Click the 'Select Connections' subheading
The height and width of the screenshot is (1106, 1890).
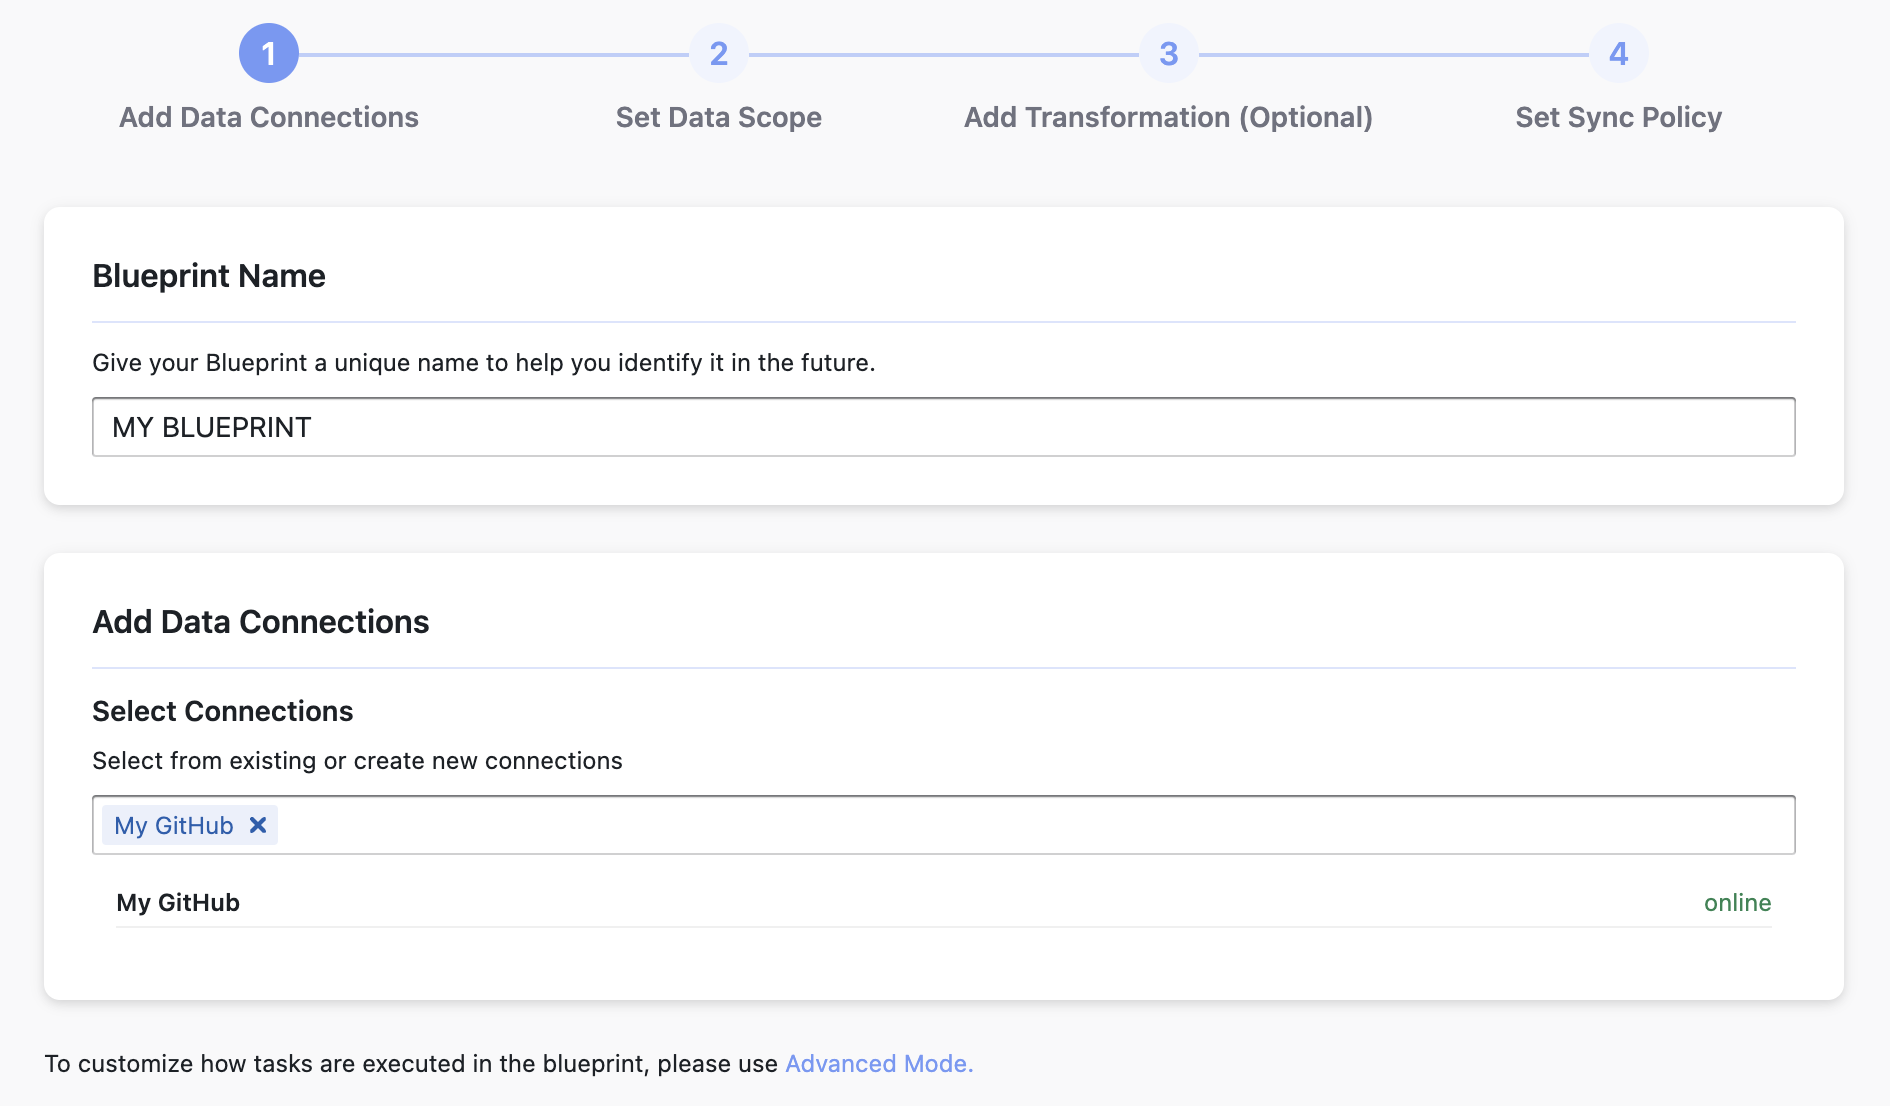[223, 711]
